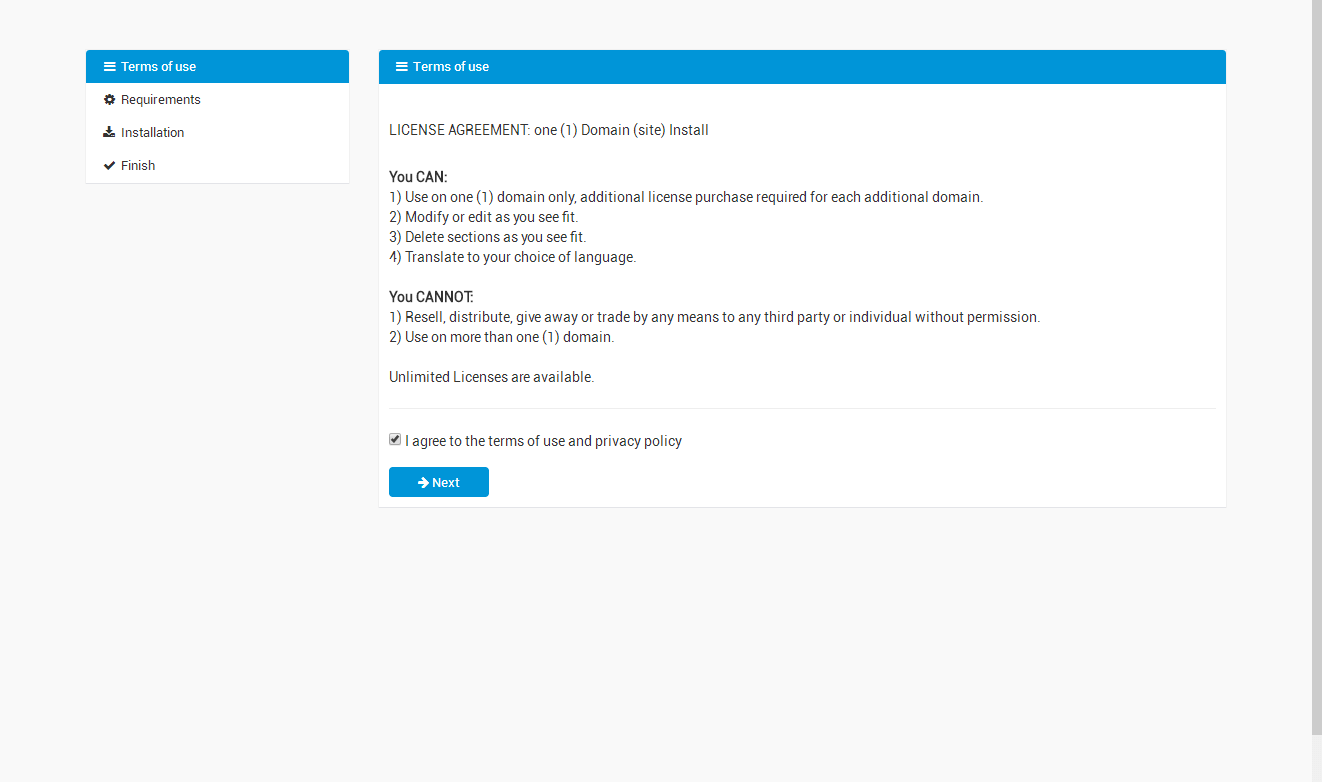This screenshot has height=782, width=1322.
Task: Go to the Installation step in the sidebar
Action: click(x=152, y=133)
